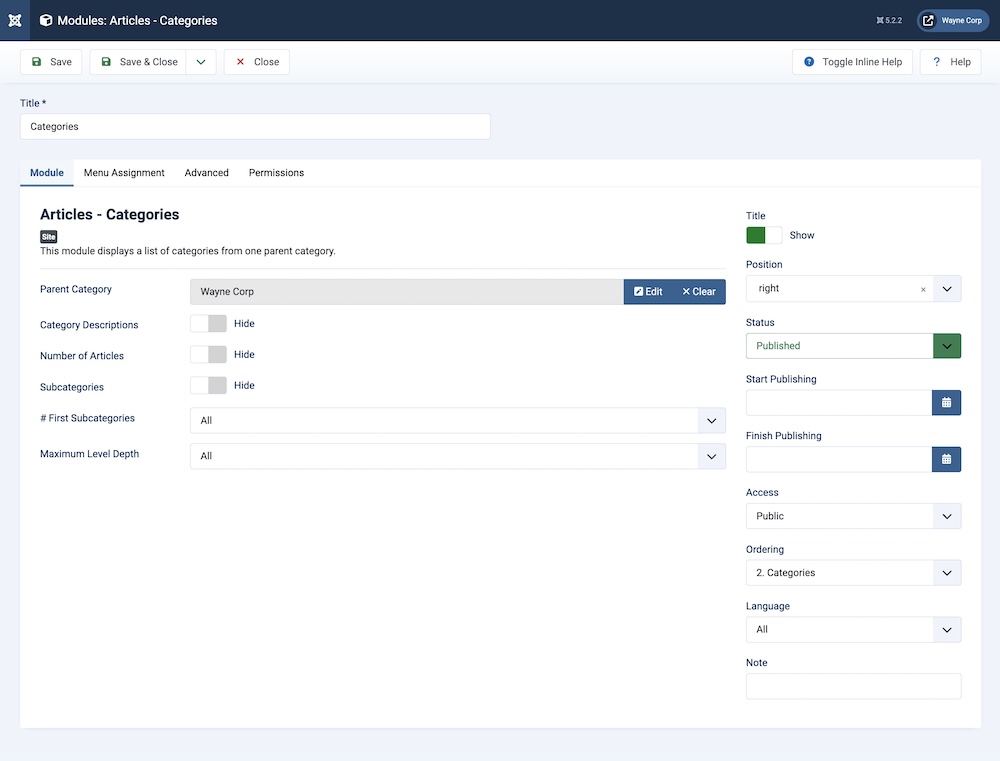This screenshot has height=761, width=1000.
Task: Switch to the Advanced tab
Action: click(206, 173)
